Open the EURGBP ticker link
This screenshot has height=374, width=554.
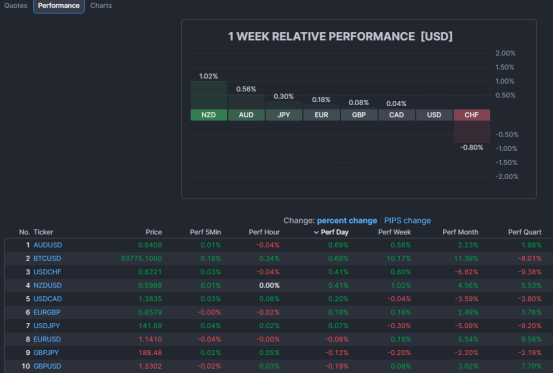[x=47, y=312]
